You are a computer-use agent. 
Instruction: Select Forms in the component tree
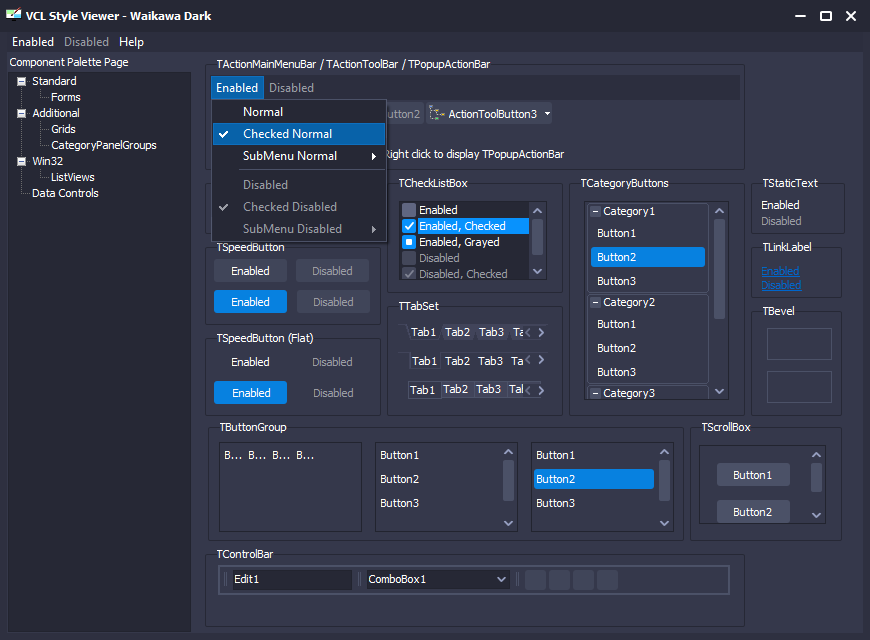[65, 97]
